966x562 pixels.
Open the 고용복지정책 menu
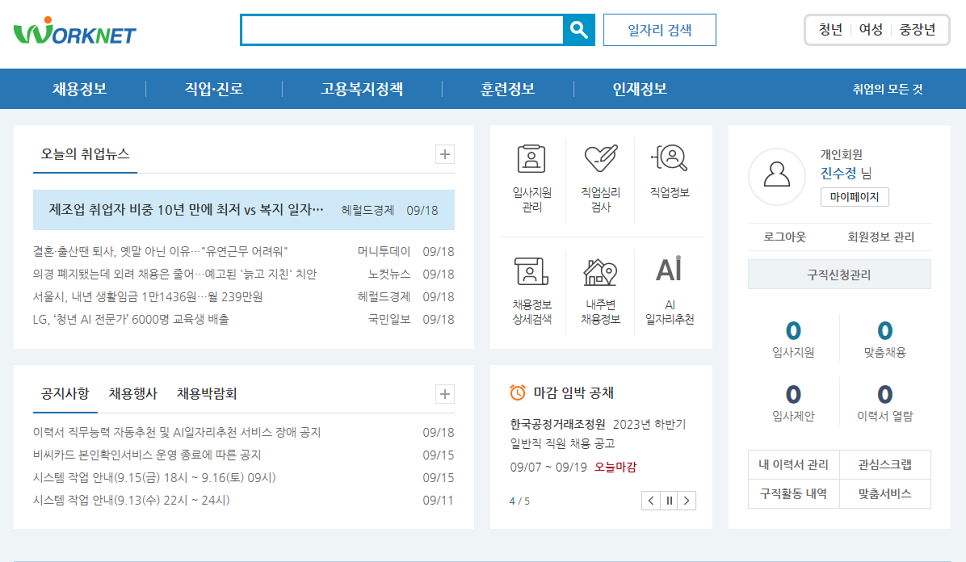(x=362, y=89)
